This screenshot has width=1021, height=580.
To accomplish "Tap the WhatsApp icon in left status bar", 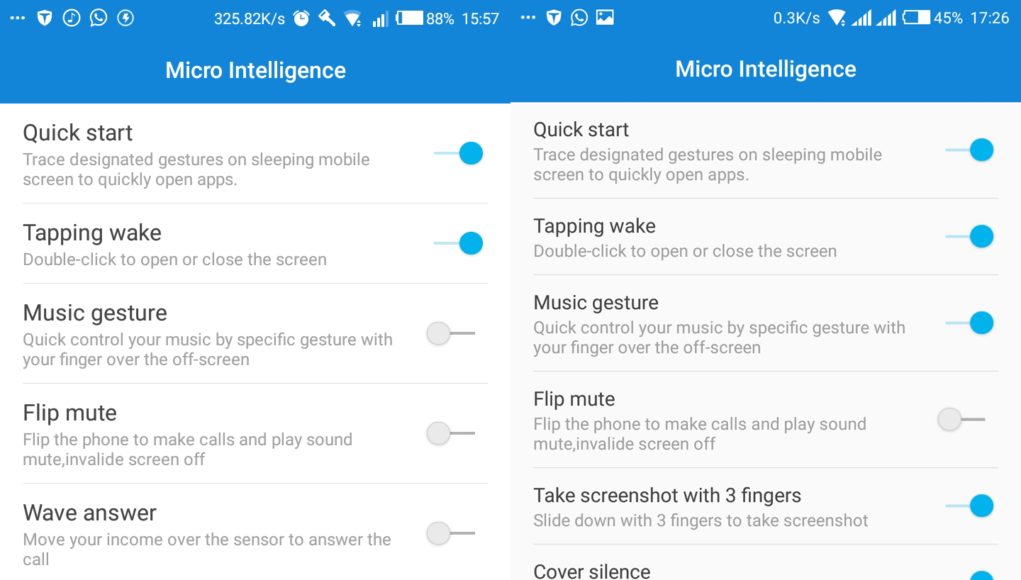I will click(98, 18).
